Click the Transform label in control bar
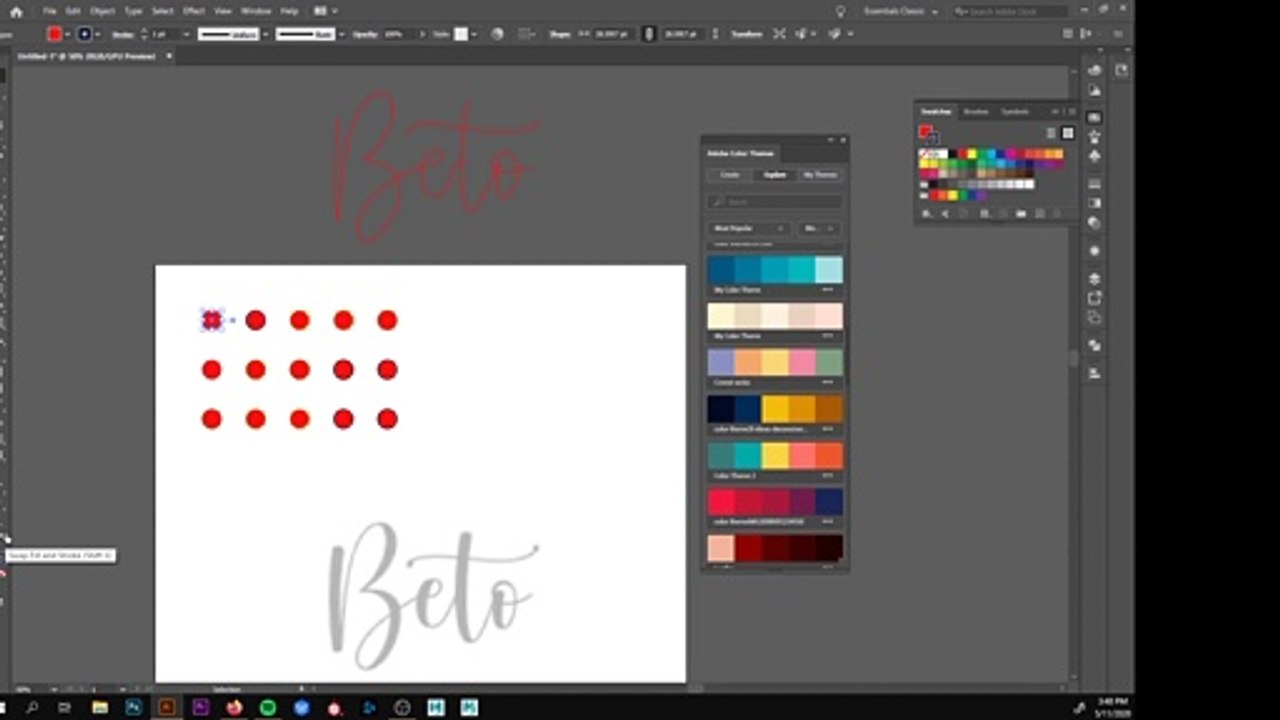Image resolution: width=1280 pixels, height=720 pixels. click(746, 33)
